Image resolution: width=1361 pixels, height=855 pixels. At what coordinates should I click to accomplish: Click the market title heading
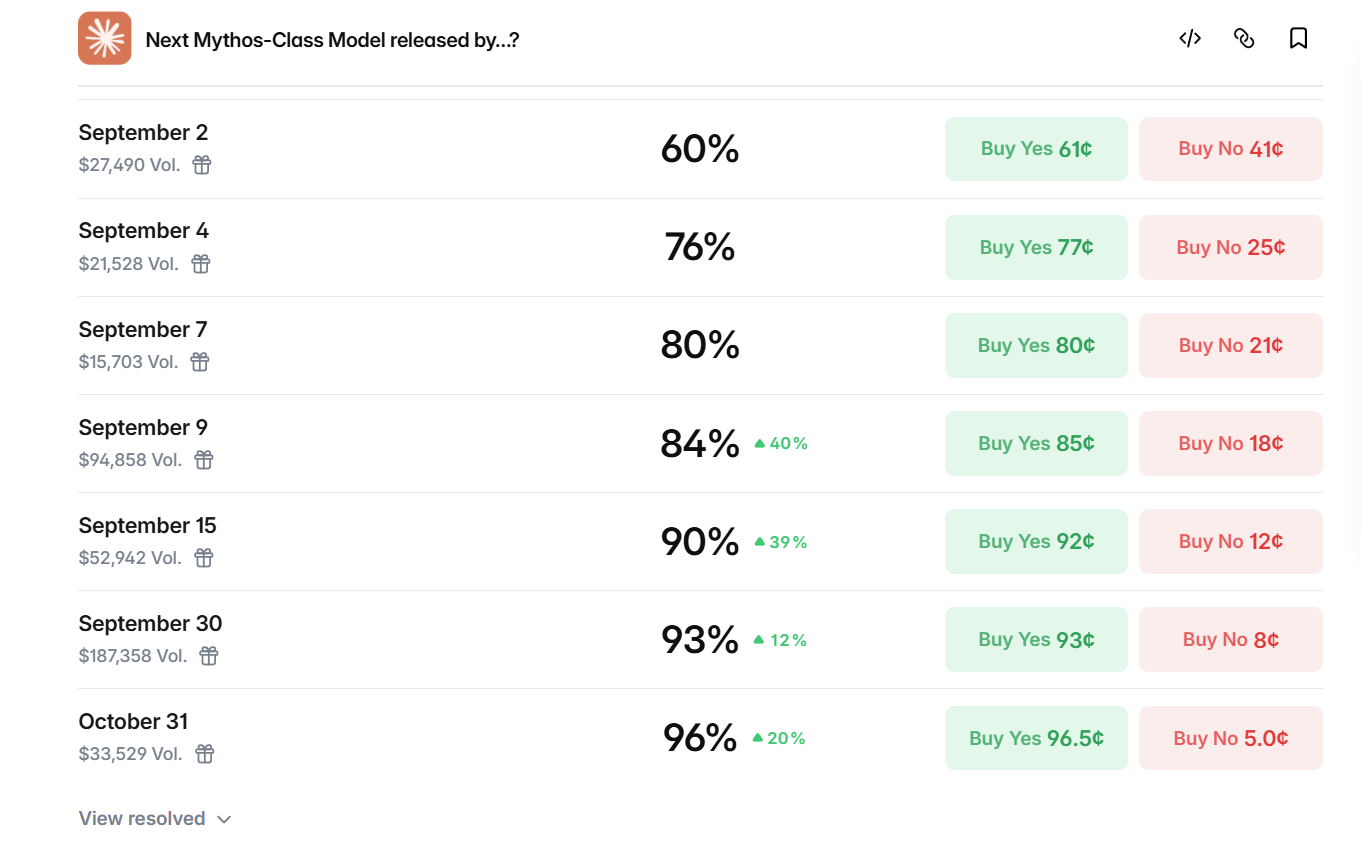[332, 40]
